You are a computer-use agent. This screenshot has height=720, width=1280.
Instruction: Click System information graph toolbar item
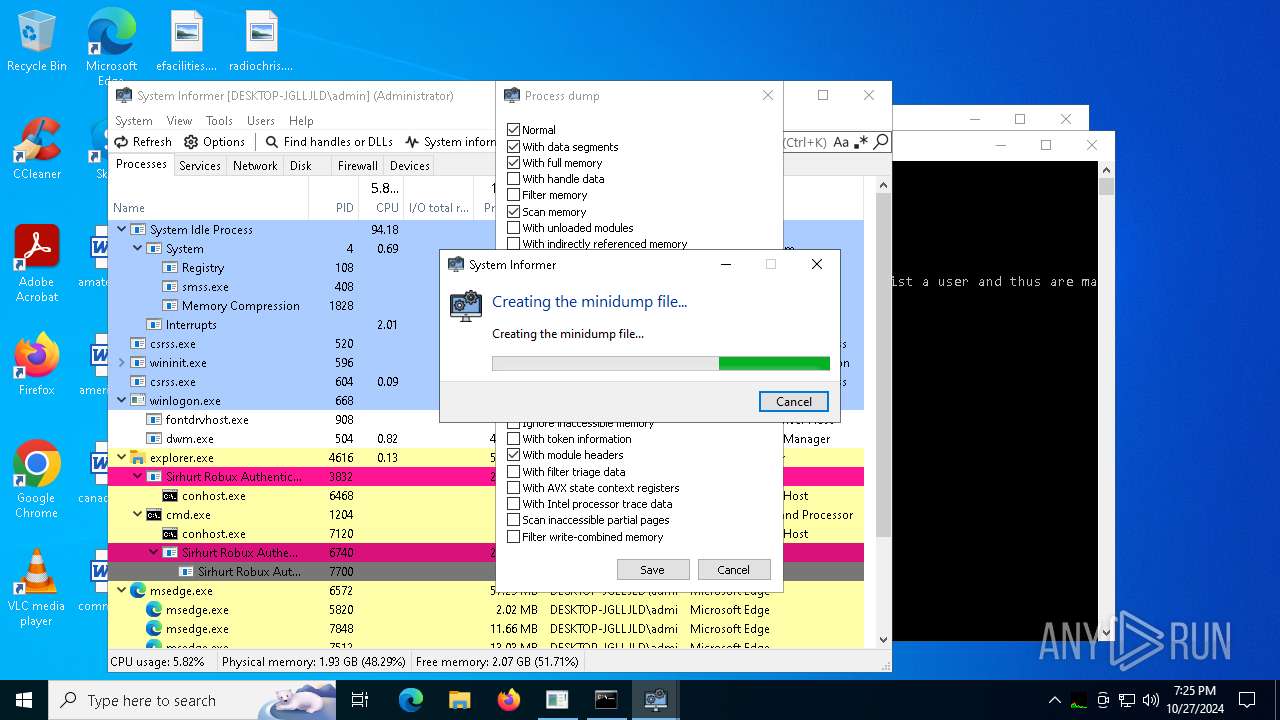[450, 142]
